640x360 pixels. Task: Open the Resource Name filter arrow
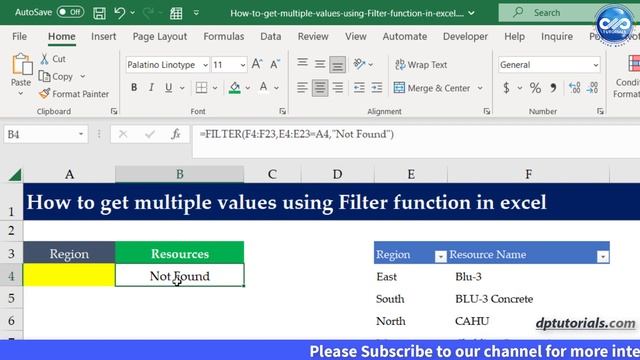point(602,256)
